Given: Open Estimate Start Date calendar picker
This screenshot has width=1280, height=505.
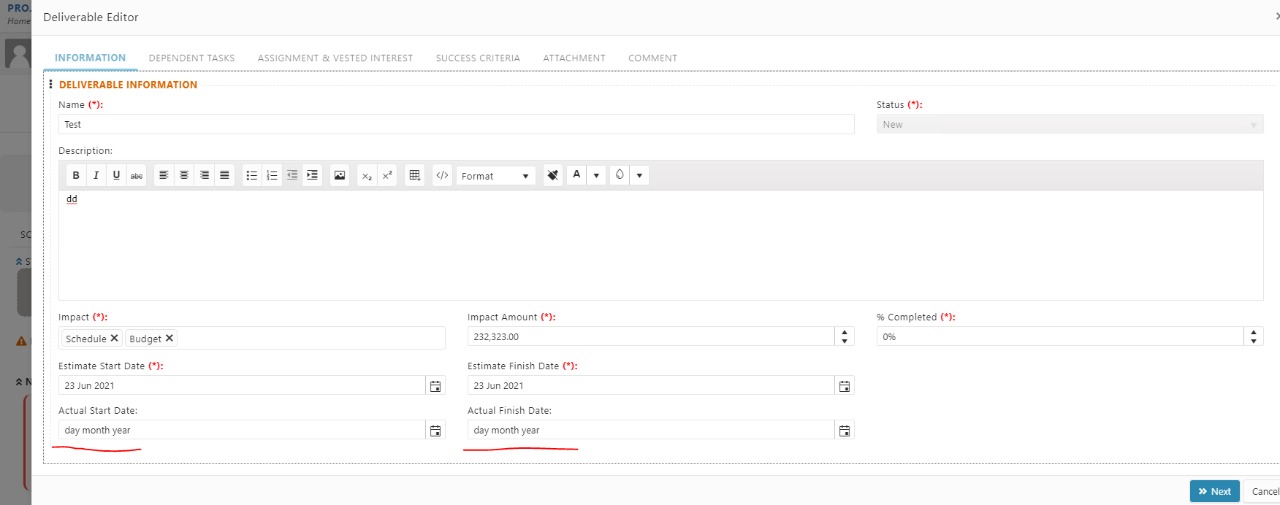Looking at the screenshot, I should 435,386.
